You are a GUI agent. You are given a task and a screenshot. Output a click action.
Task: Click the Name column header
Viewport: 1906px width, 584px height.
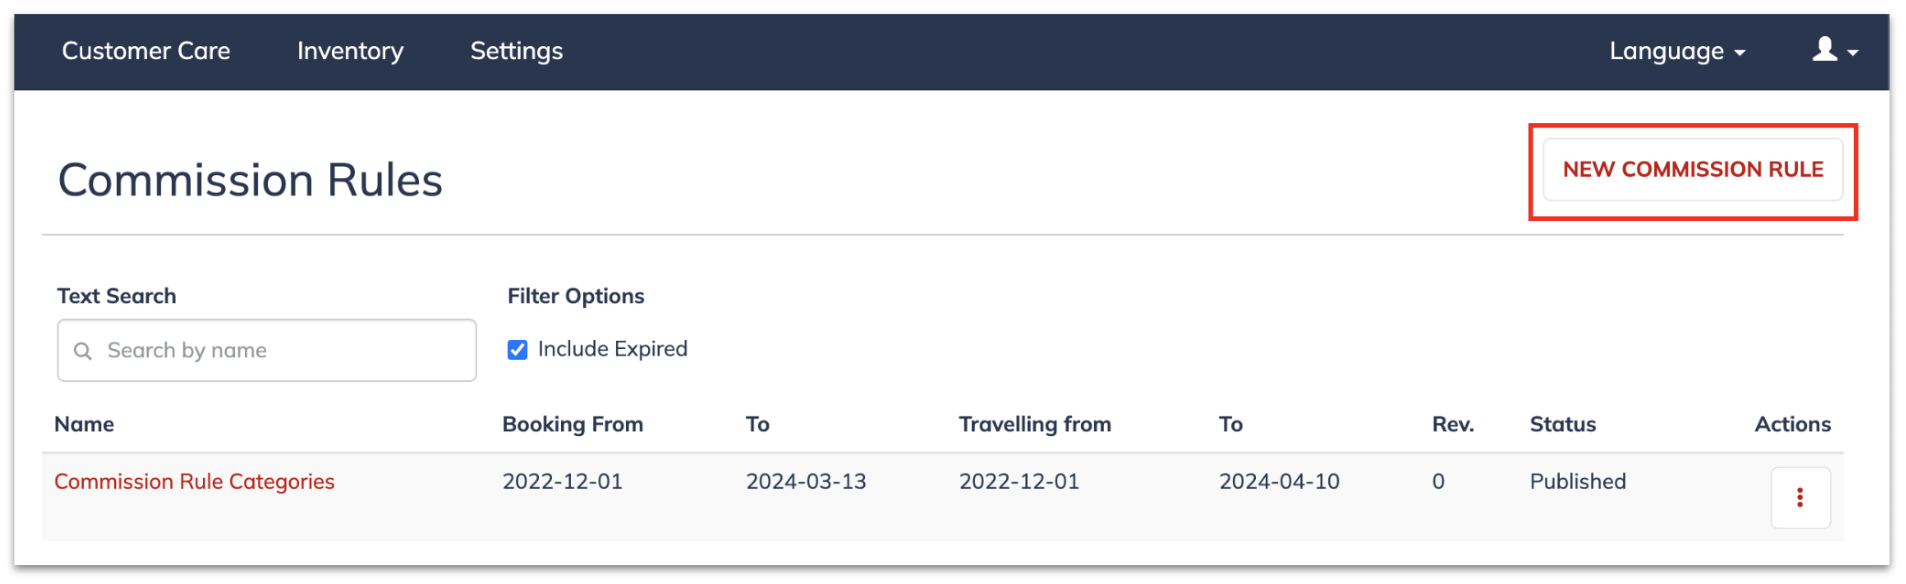pyautogui.click(x=84, y=424)
